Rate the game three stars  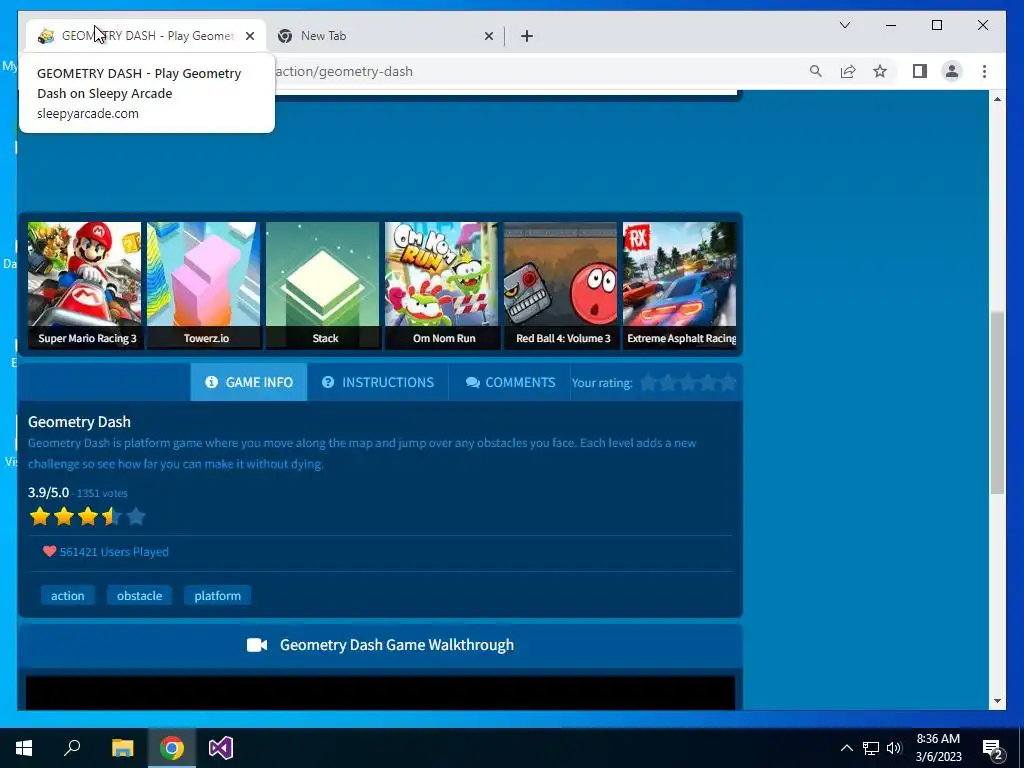[688, 383]
